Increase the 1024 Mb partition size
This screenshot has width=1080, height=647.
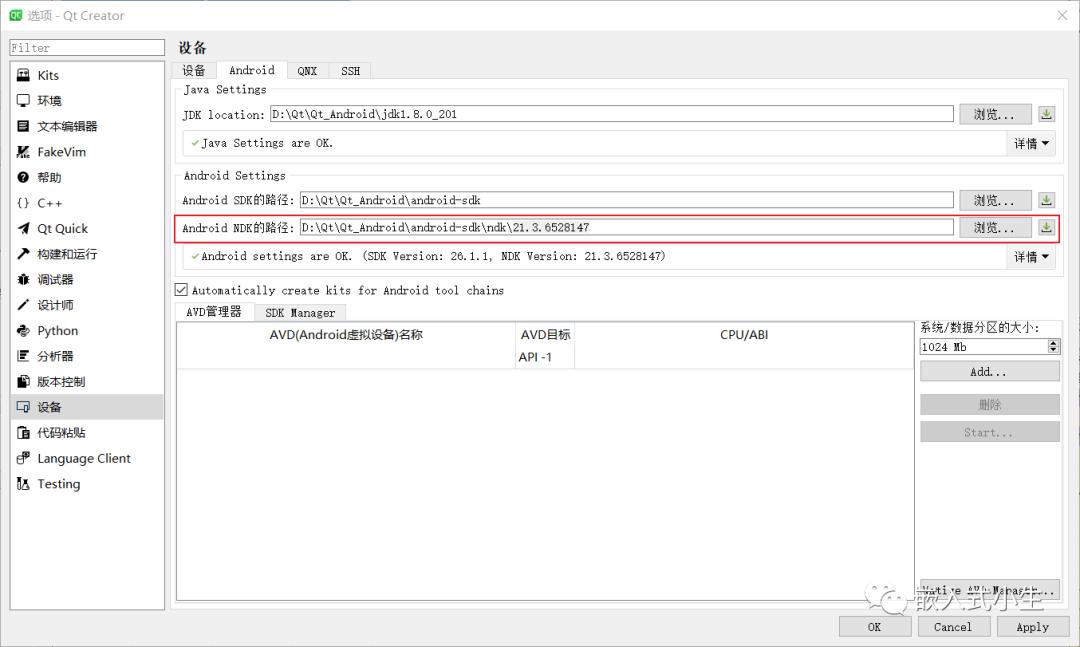(1053, 343)
